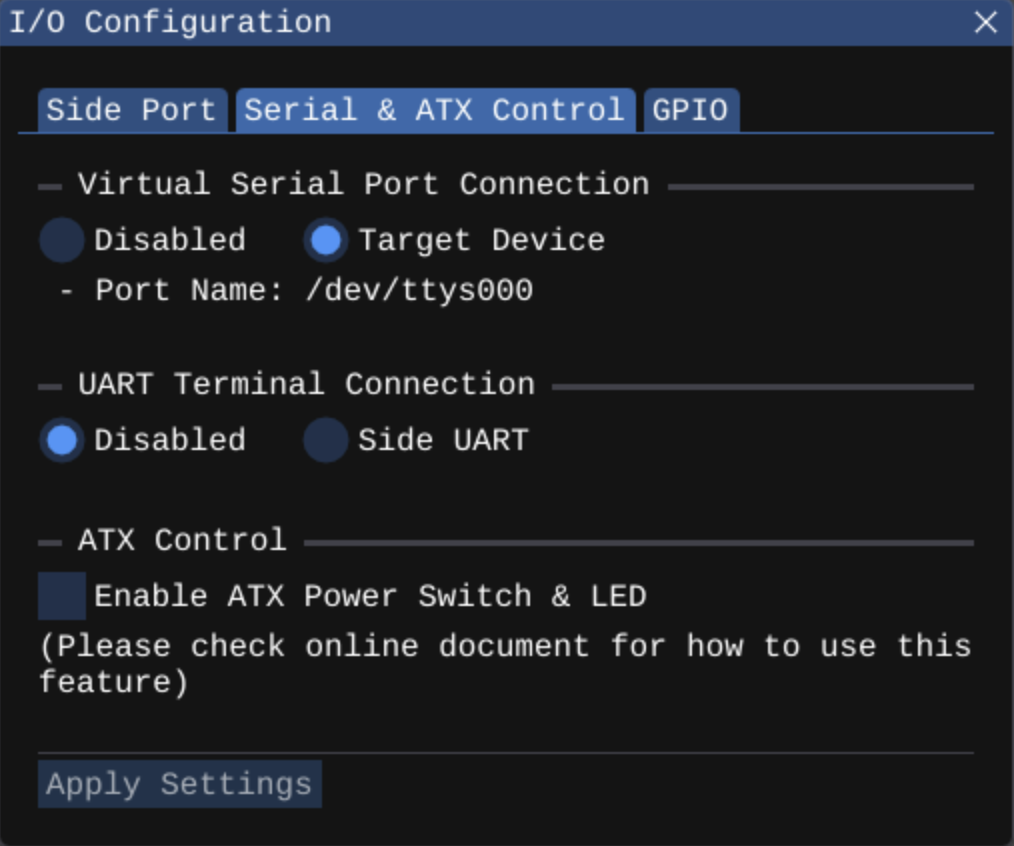The height and width of the screenshot is (846, 1014).
Task: Click the online document help note
Action: (x=504, y=664)
